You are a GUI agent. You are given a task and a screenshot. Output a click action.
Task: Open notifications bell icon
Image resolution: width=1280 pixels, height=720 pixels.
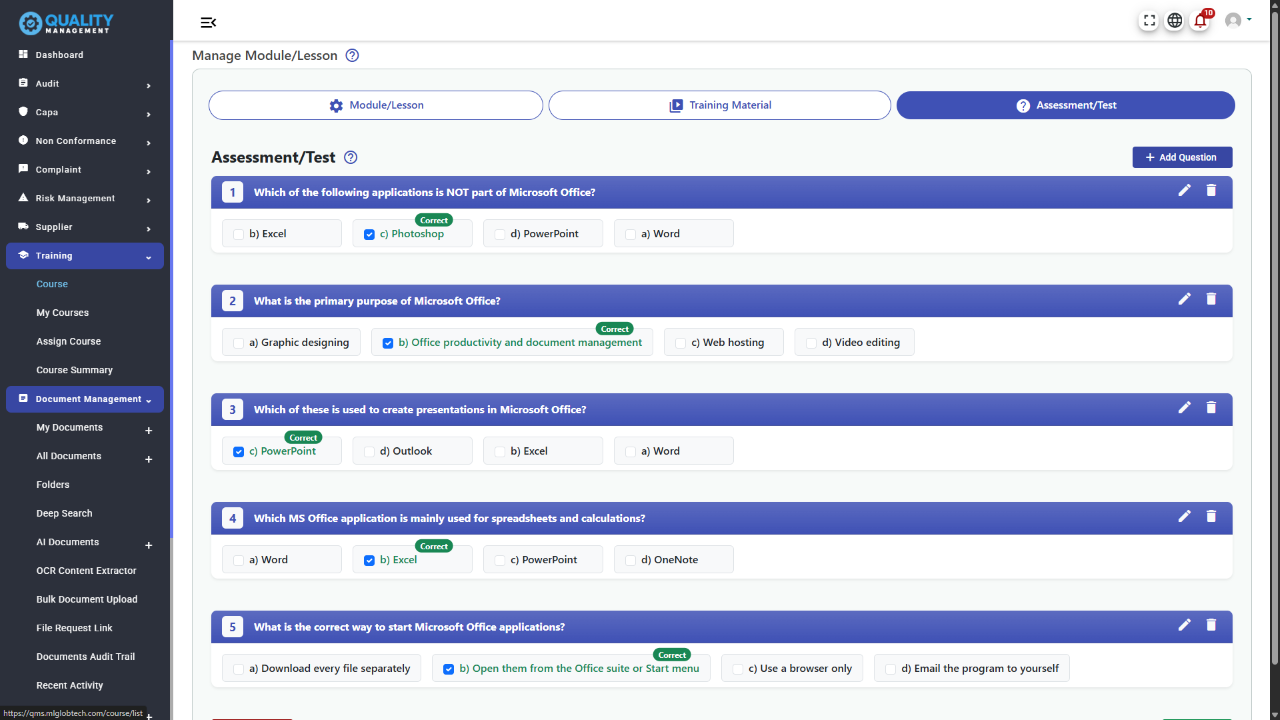[1201, 20]
